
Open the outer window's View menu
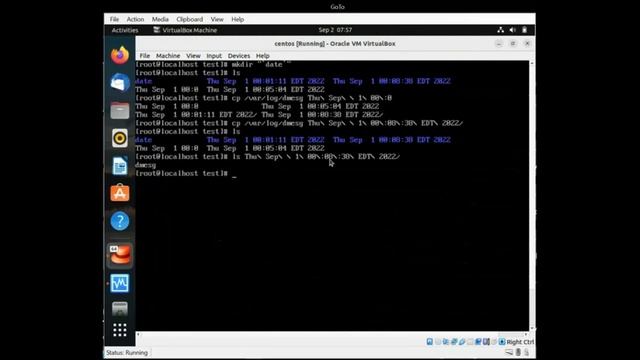(217, 19)
